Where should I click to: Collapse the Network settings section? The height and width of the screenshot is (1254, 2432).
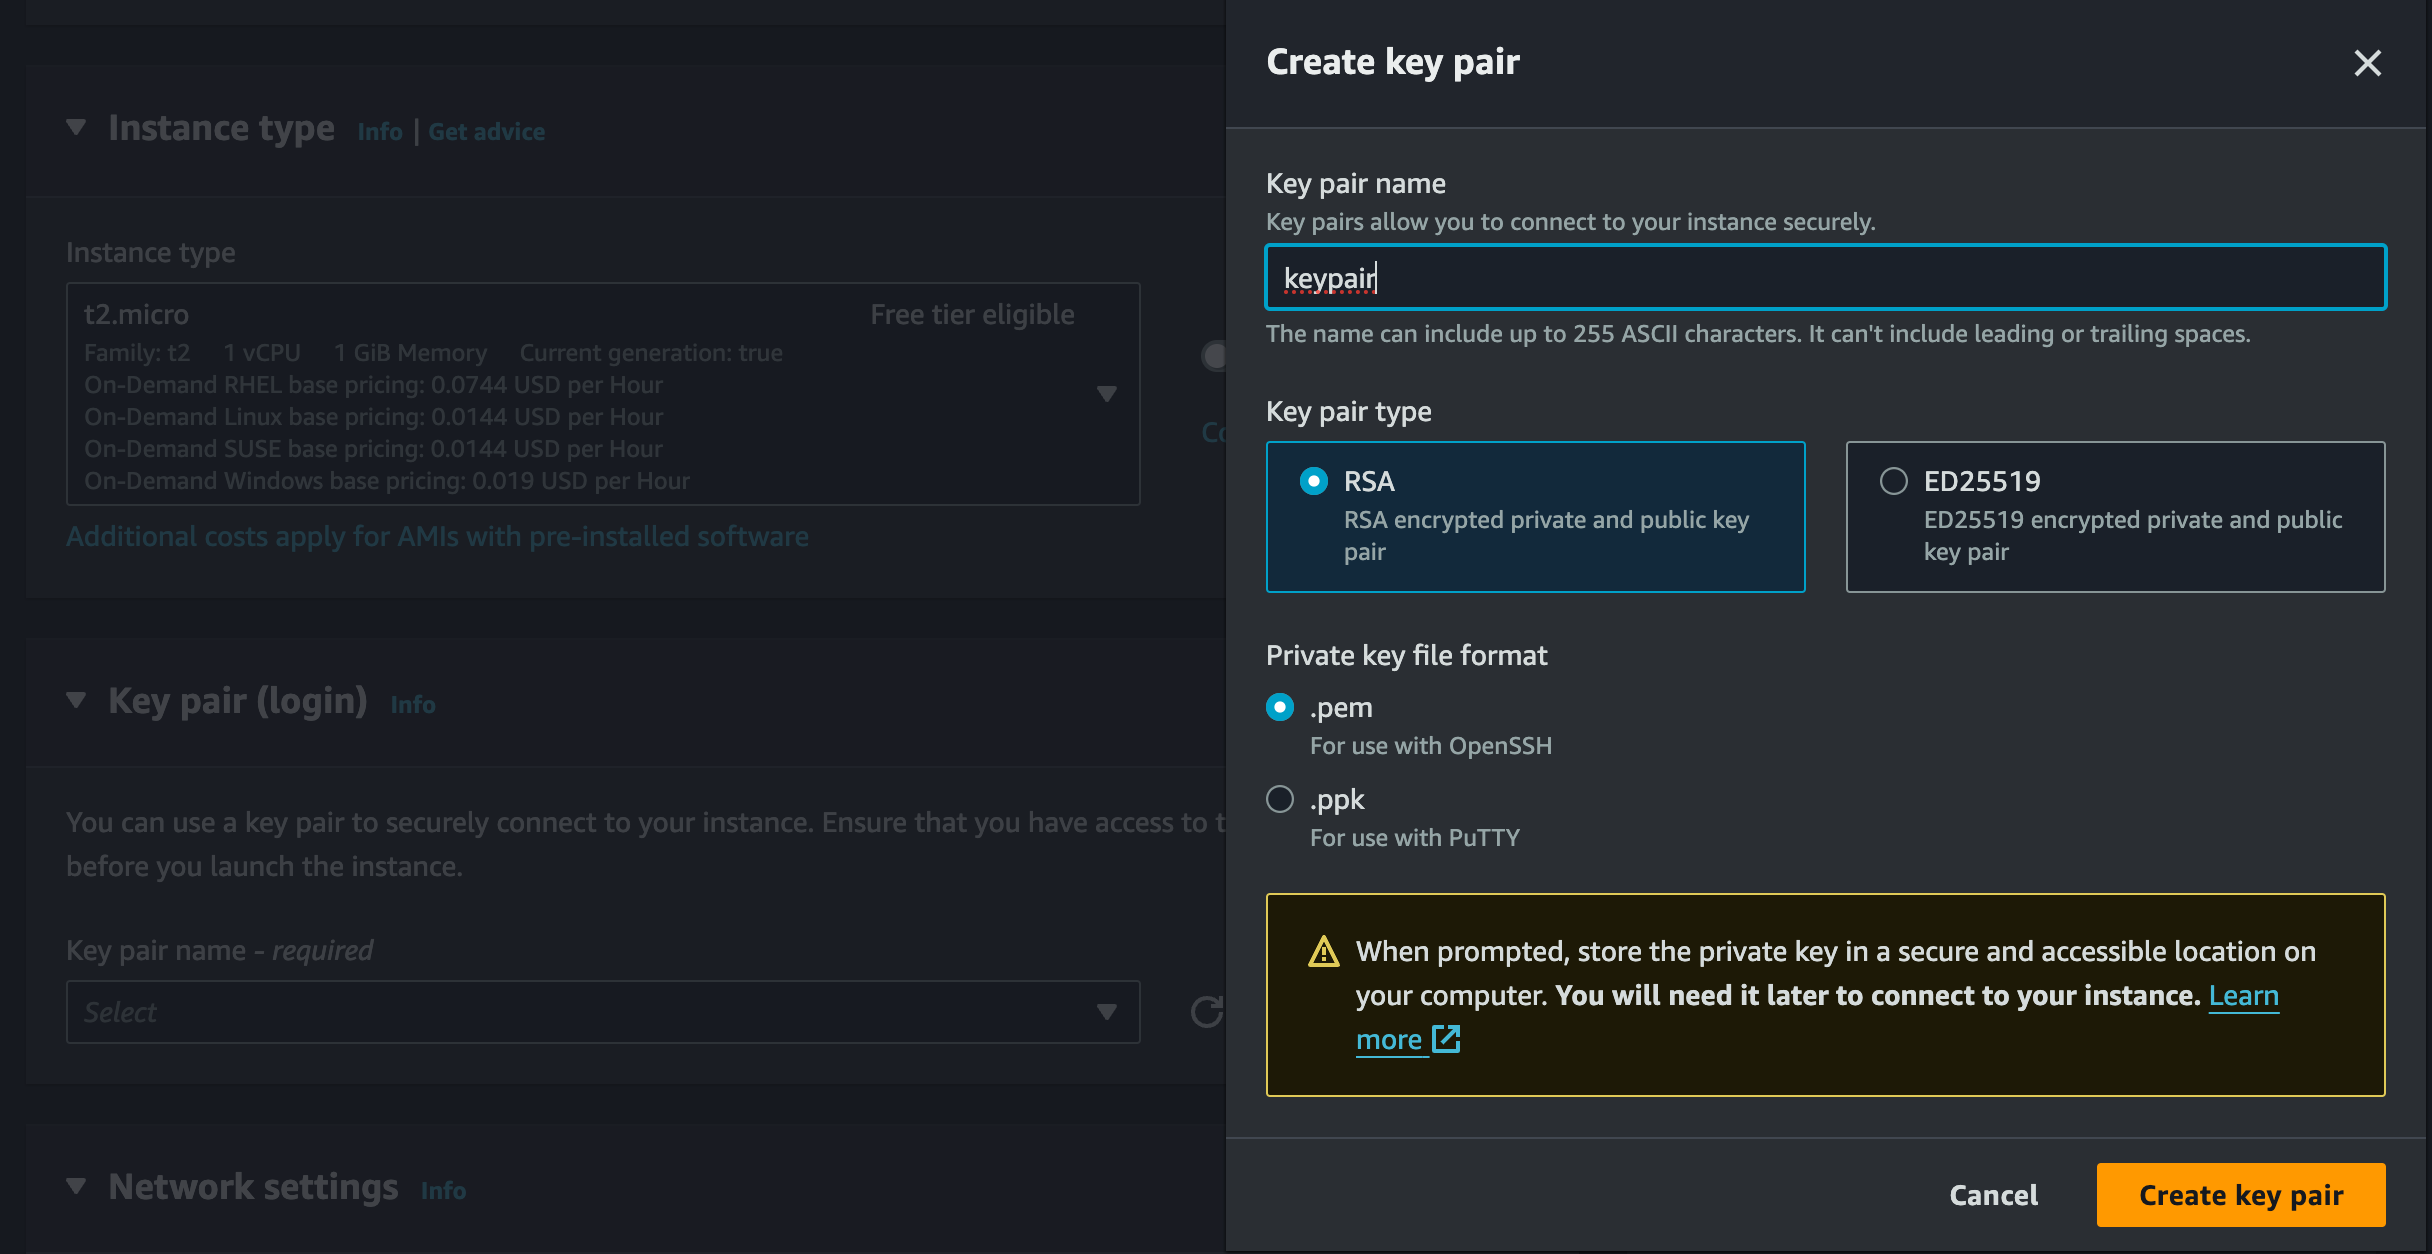tap(76, 1186)
